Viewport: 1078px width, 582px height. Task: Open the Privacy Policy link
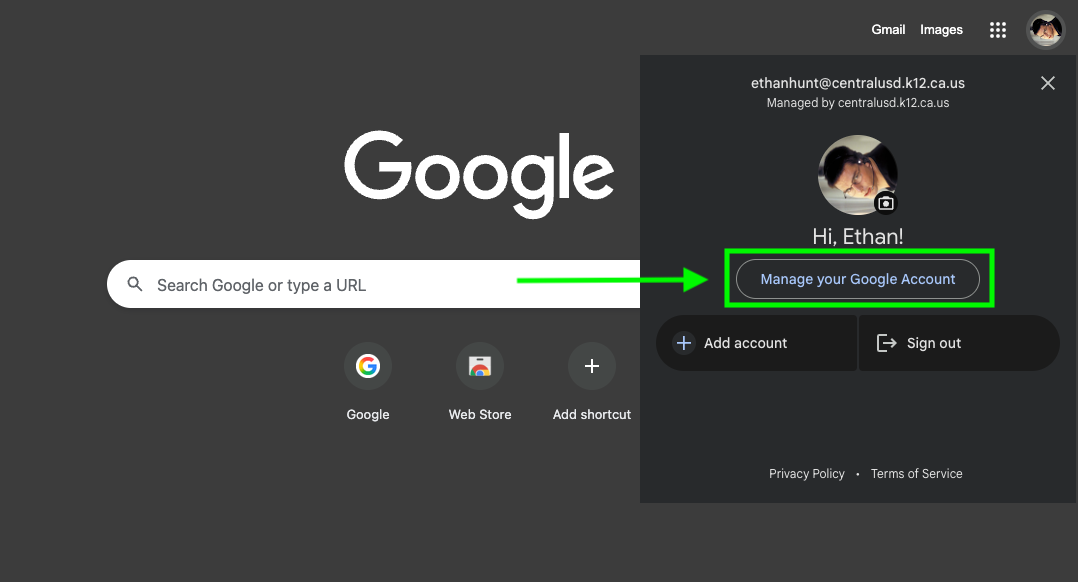[806, 474]
